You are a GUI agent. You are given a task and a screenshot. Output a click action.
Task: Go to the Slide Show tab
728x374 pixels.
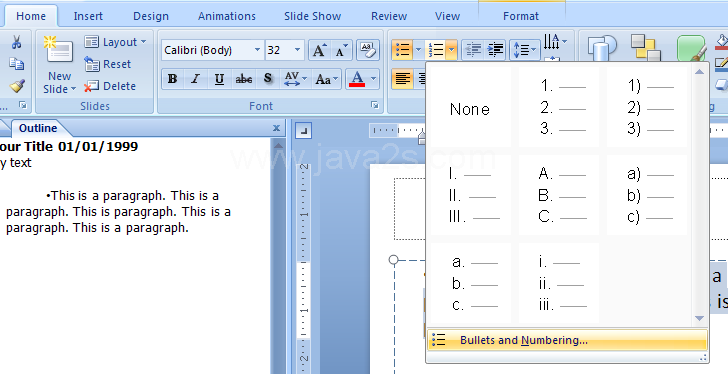coord(312,16)
